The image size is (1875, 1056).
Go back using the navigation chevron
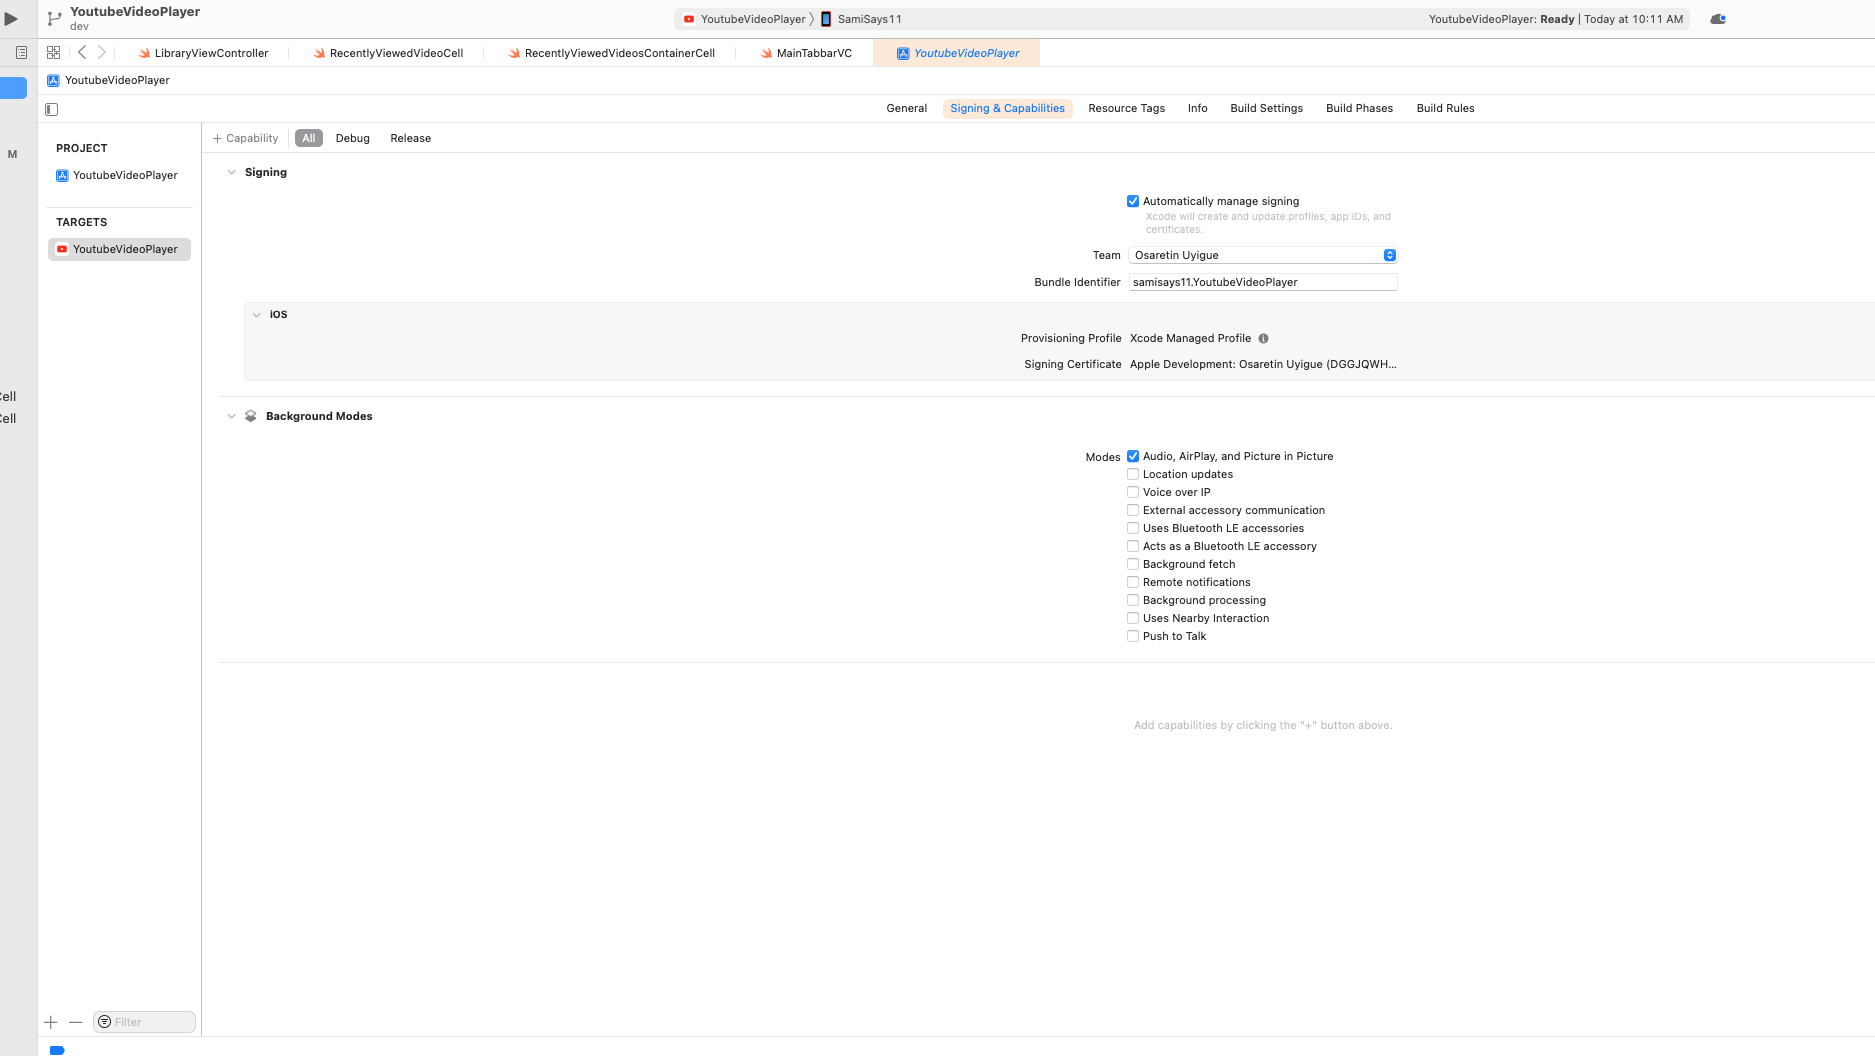81,52
